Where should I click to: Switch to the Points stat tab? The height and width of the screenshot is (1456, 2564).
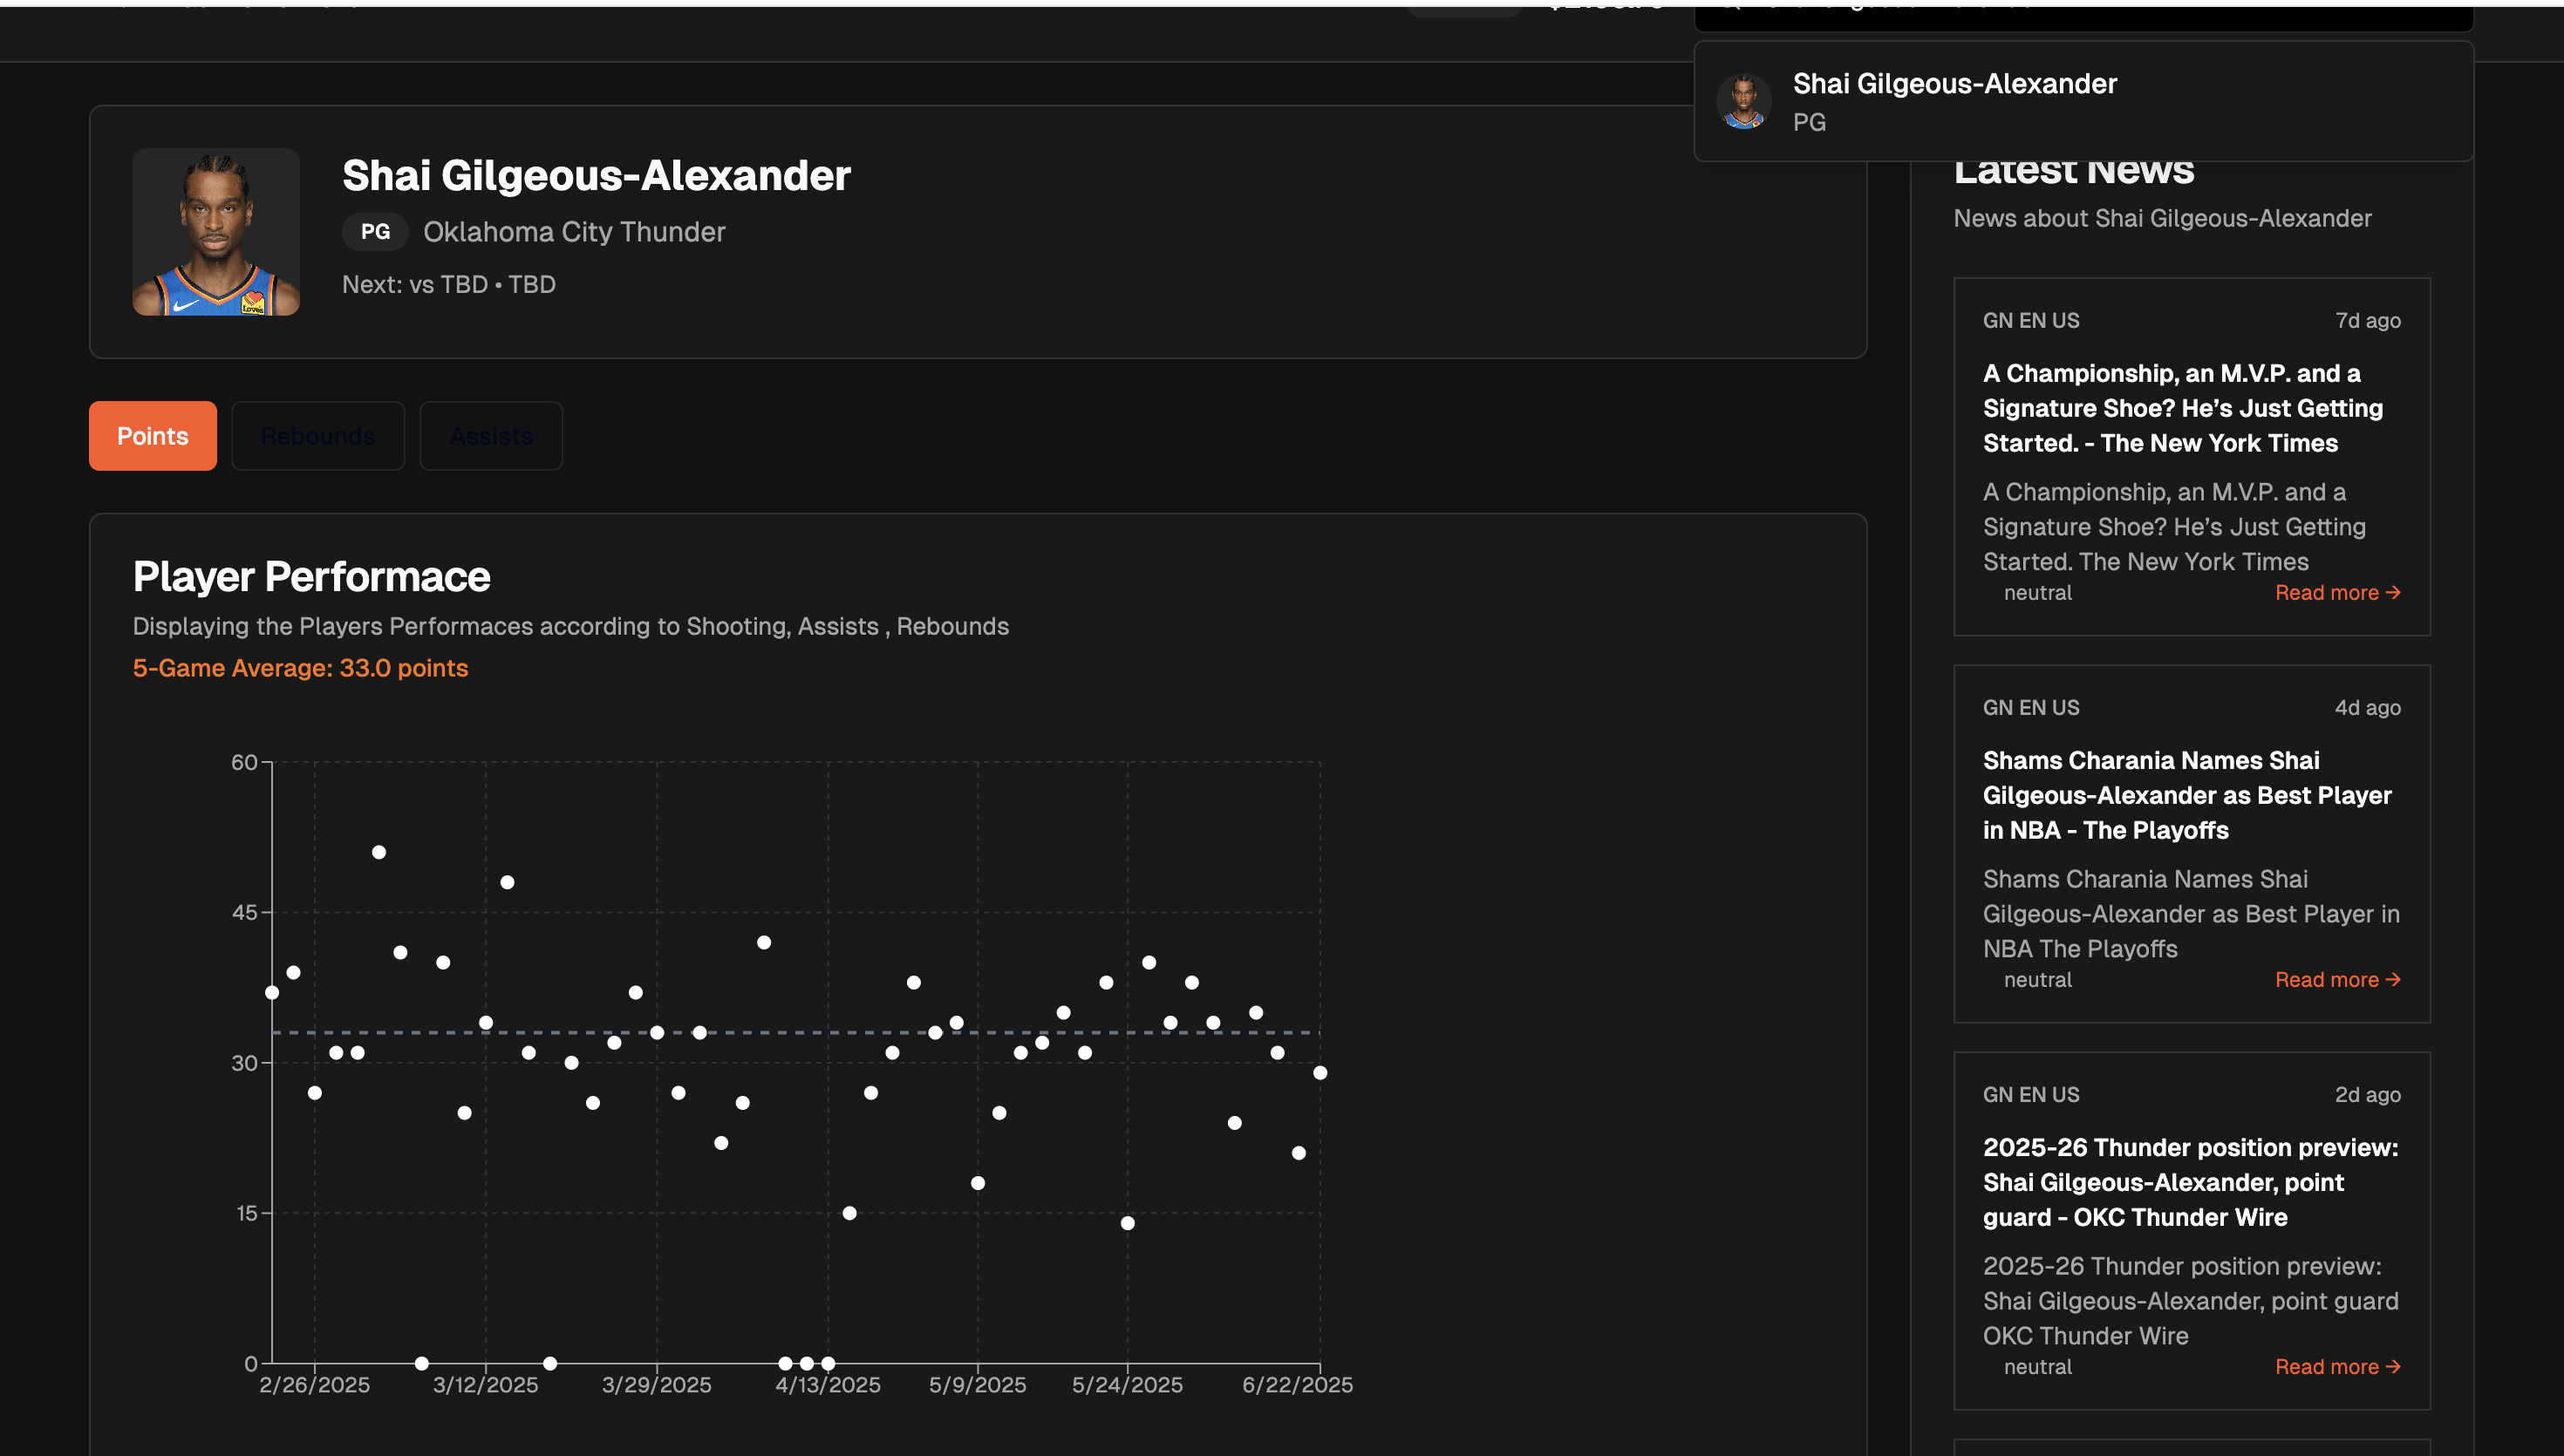click(x=152, y=436)
